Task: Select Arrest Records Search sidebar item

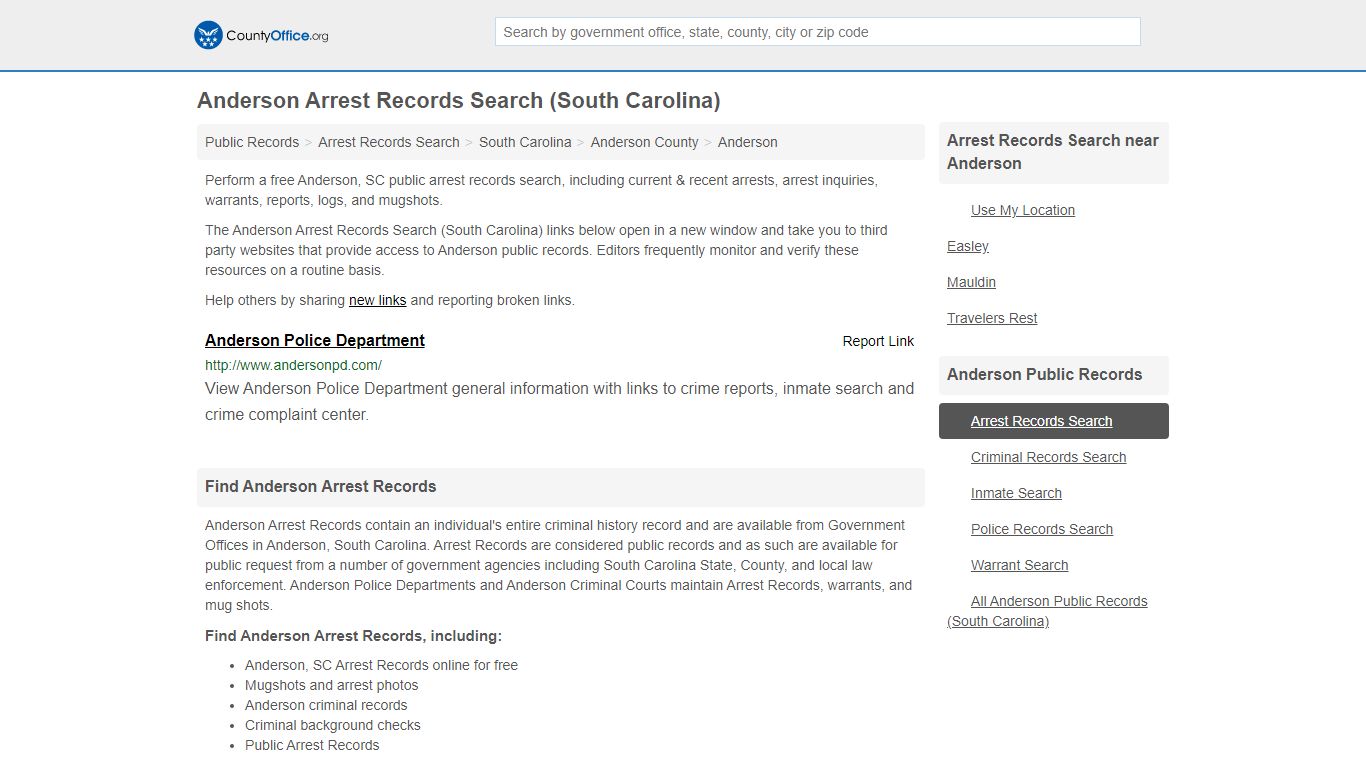Action: pyautogui.click(x=1054, y=421)
